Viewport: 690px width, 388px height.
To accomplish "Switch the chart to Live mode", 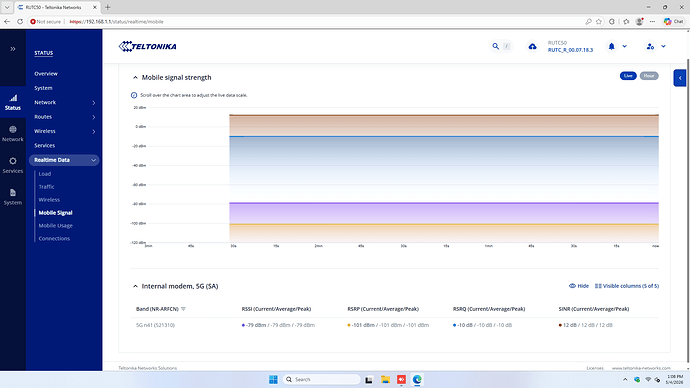I will point(628,76).
